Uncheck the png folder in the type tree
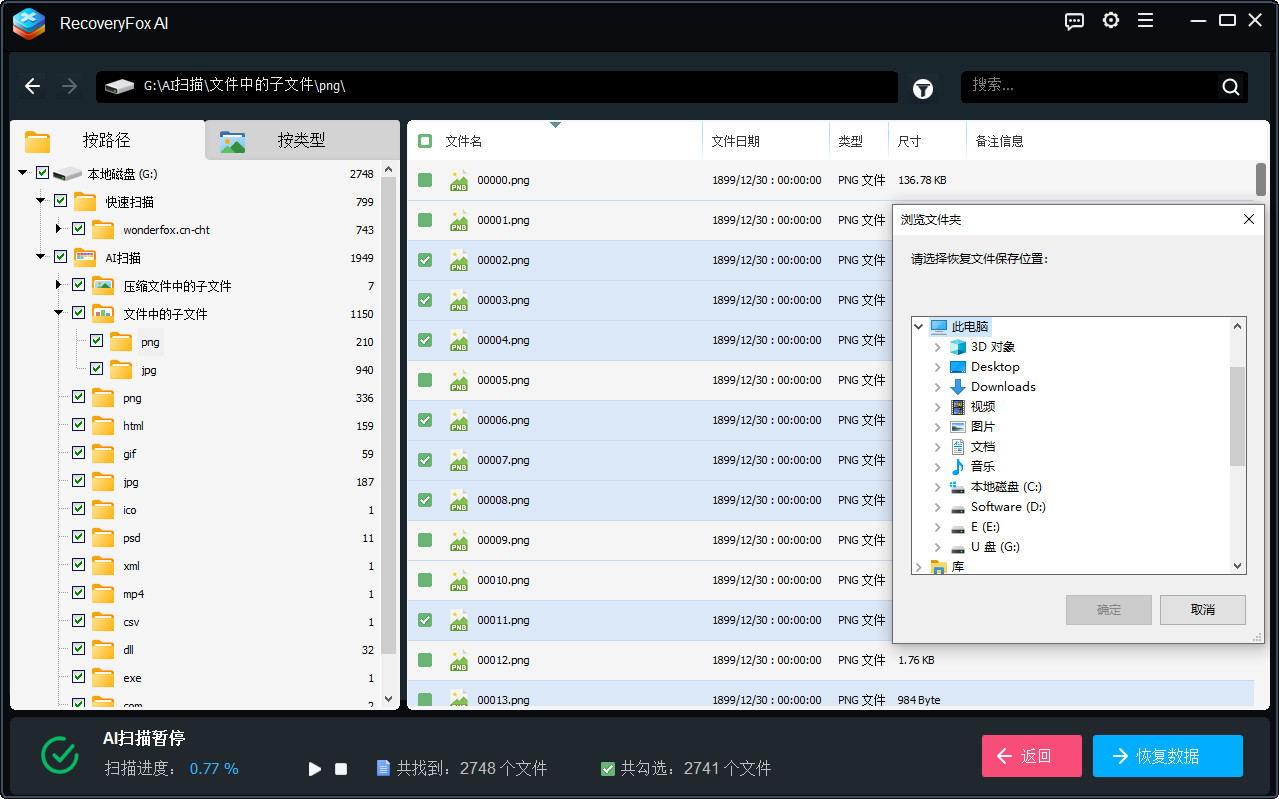 [77, 397]
